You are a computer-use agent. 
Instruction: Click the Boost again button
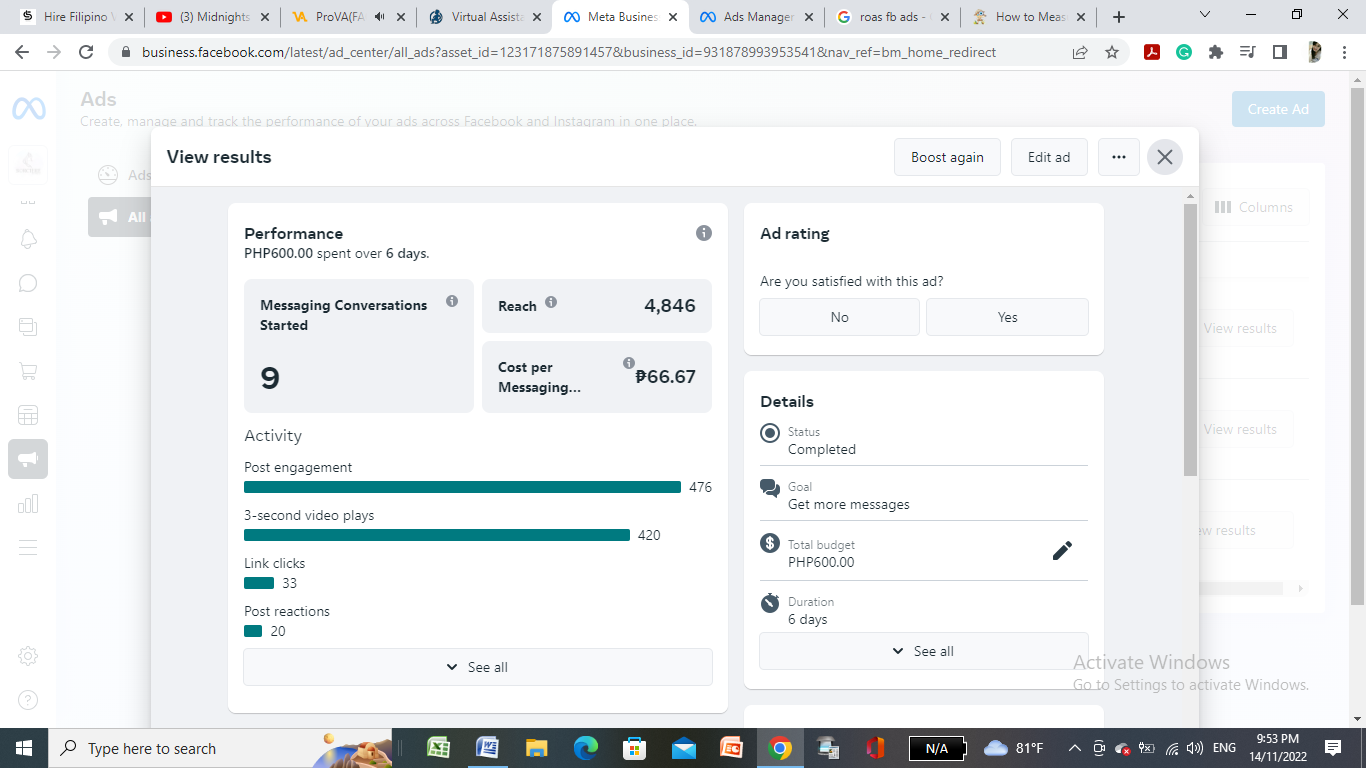pyautogui.click(x=947, y=157)
